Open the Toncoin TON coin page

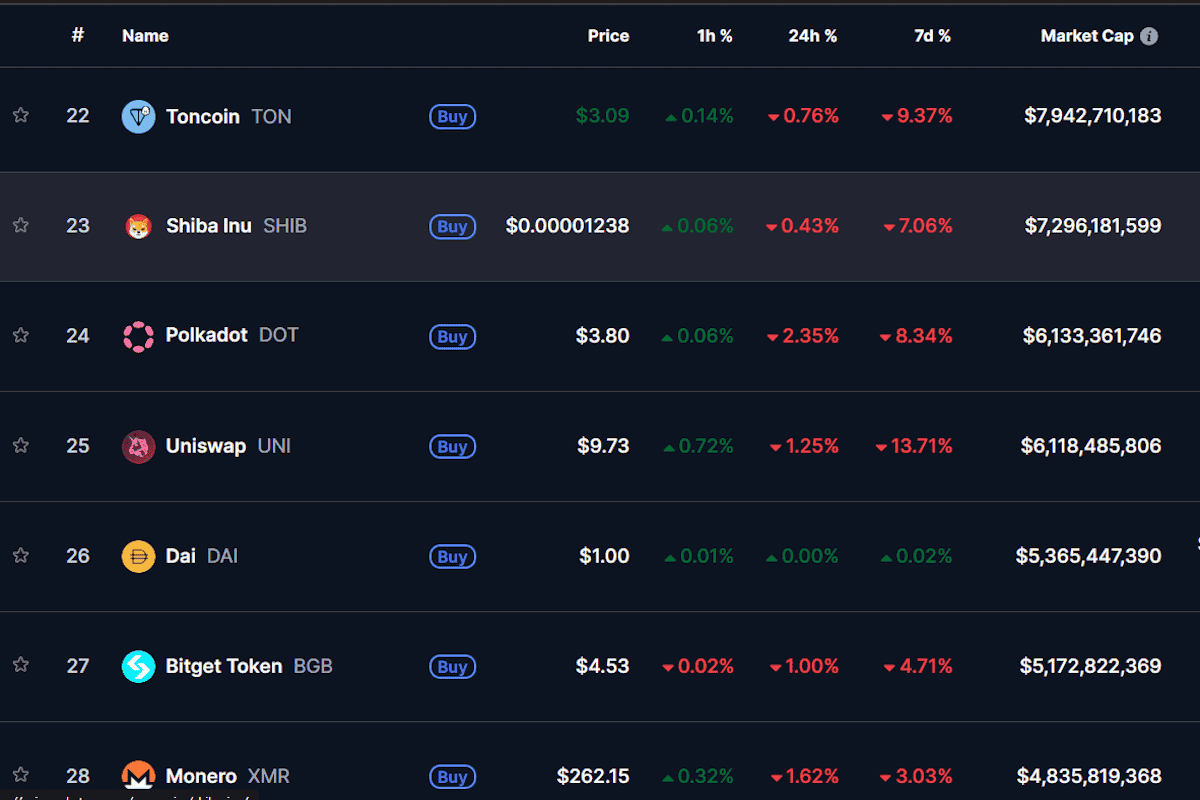coord(229,117)
